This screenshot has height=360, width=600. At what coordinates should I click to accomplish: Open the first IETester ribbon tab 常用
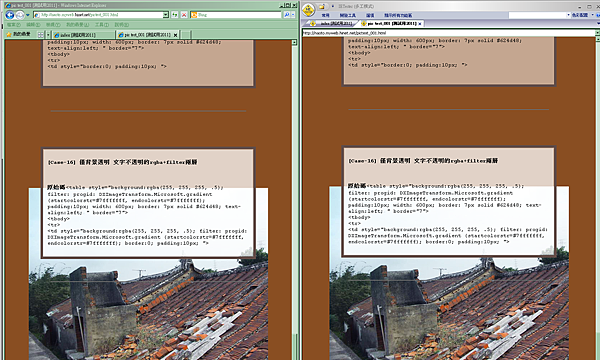click(325, 15)
